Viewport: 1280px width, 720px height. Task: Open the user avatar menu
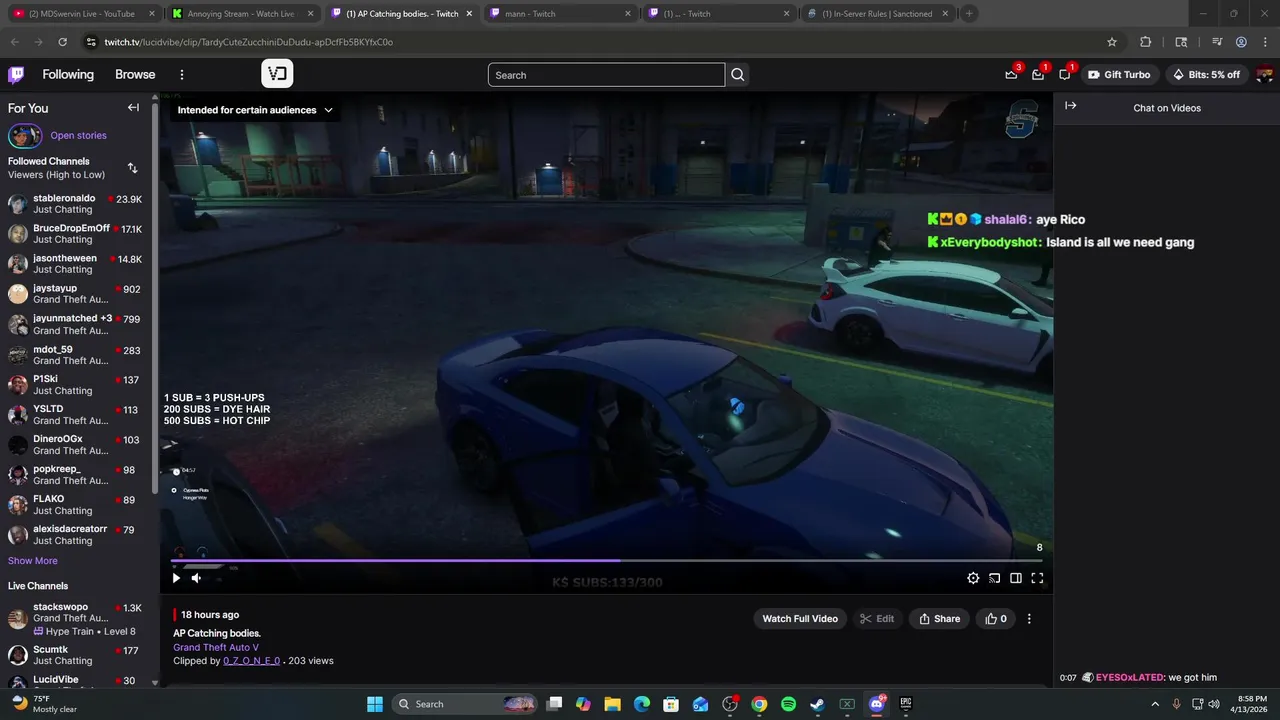coord(1264,75)
